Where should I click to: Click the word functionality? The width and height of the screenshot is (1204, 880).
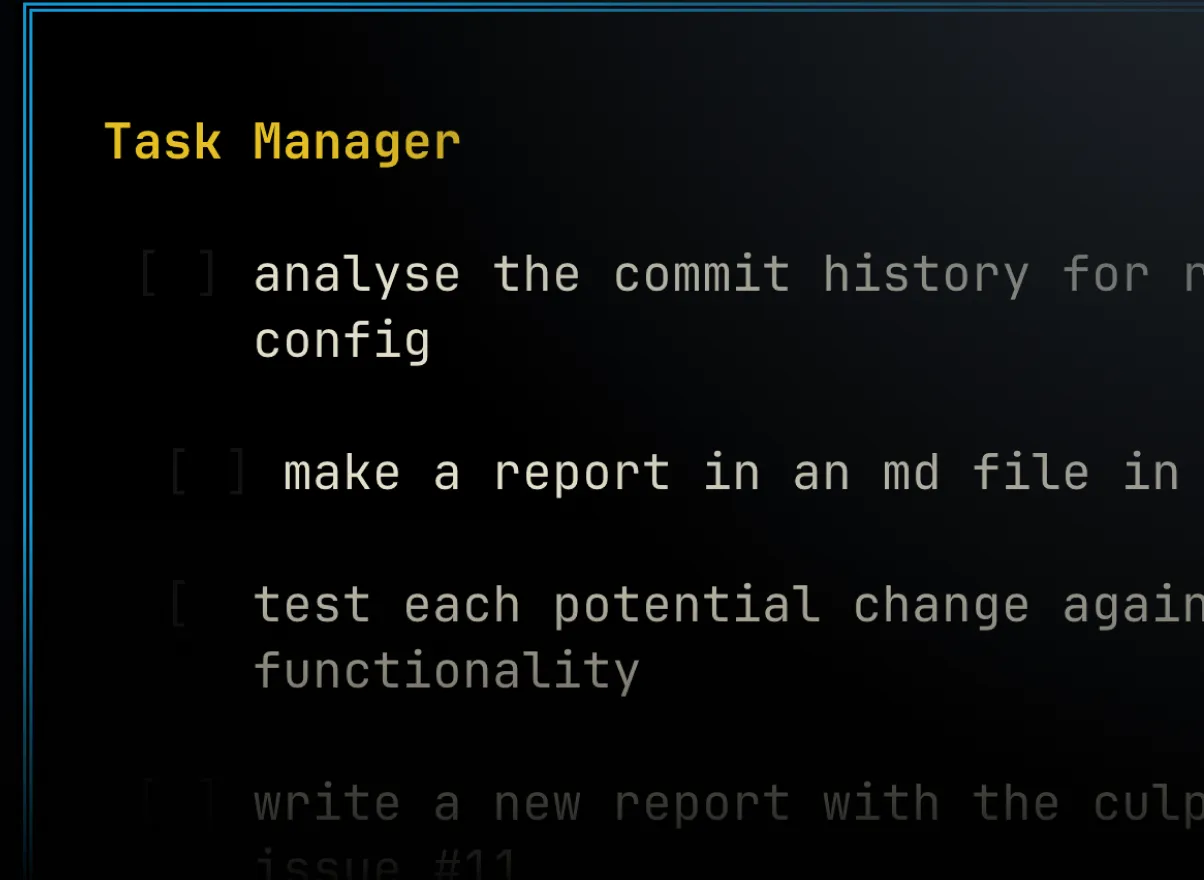tap(446, 670)
